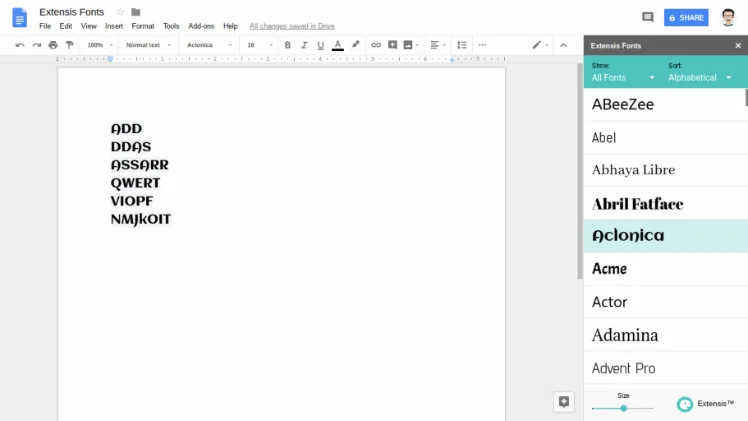Open the Edit menu

[66, 26]
